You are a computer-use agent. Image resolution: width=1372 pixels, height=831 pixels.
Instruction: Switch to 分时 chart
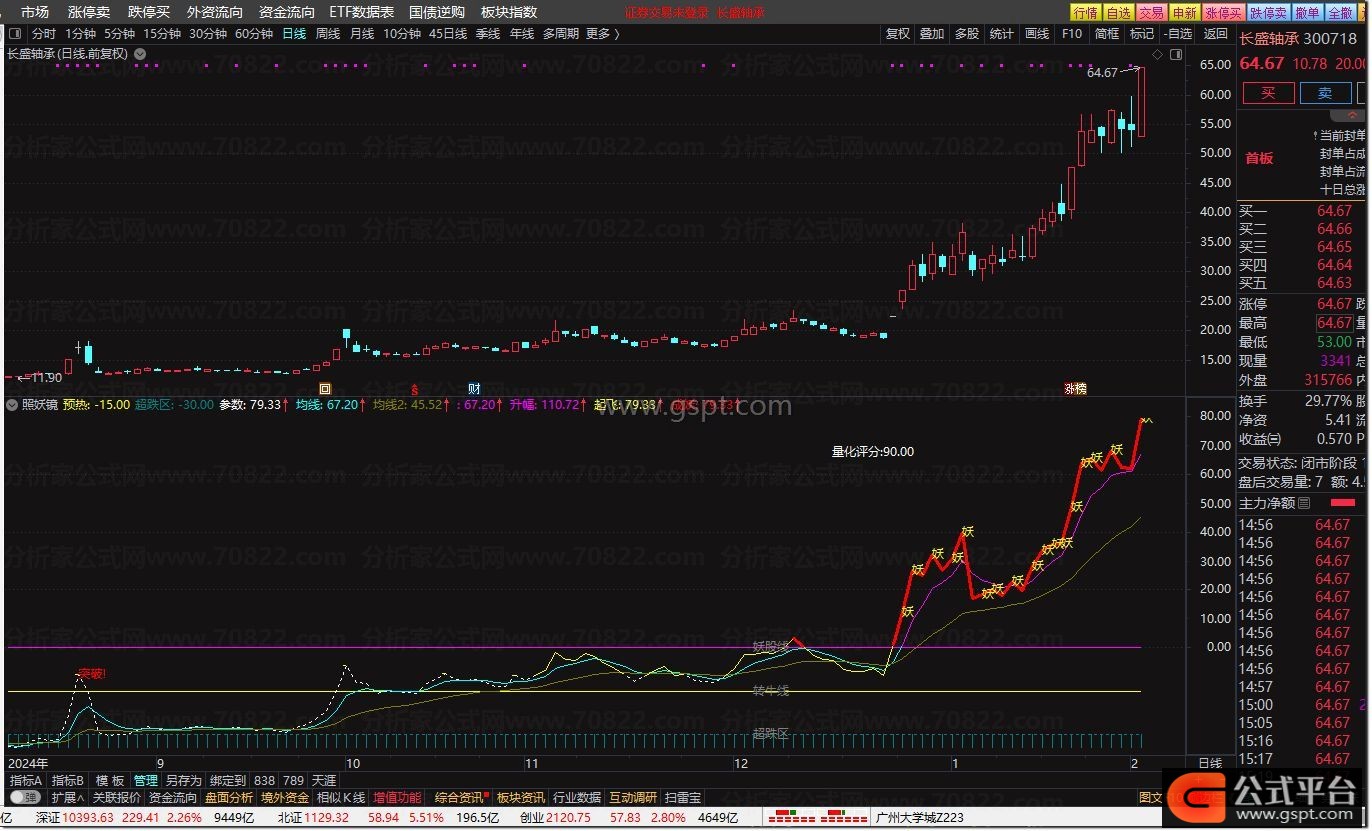(44, 34)
